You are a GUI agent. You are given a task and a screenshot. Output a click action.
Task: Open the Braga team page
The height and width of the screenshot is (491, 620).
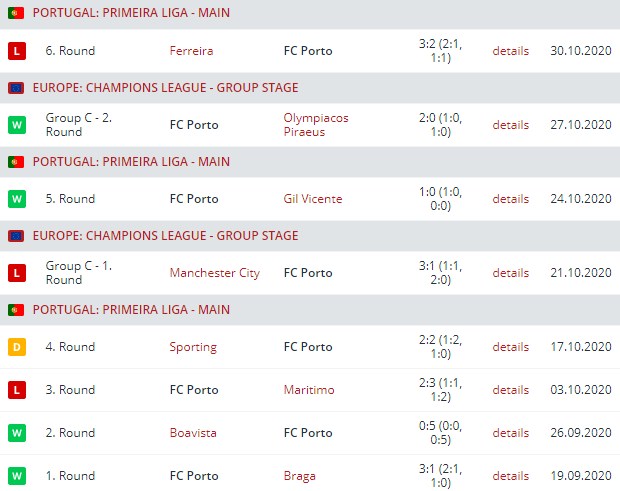[x=301, y=475]
